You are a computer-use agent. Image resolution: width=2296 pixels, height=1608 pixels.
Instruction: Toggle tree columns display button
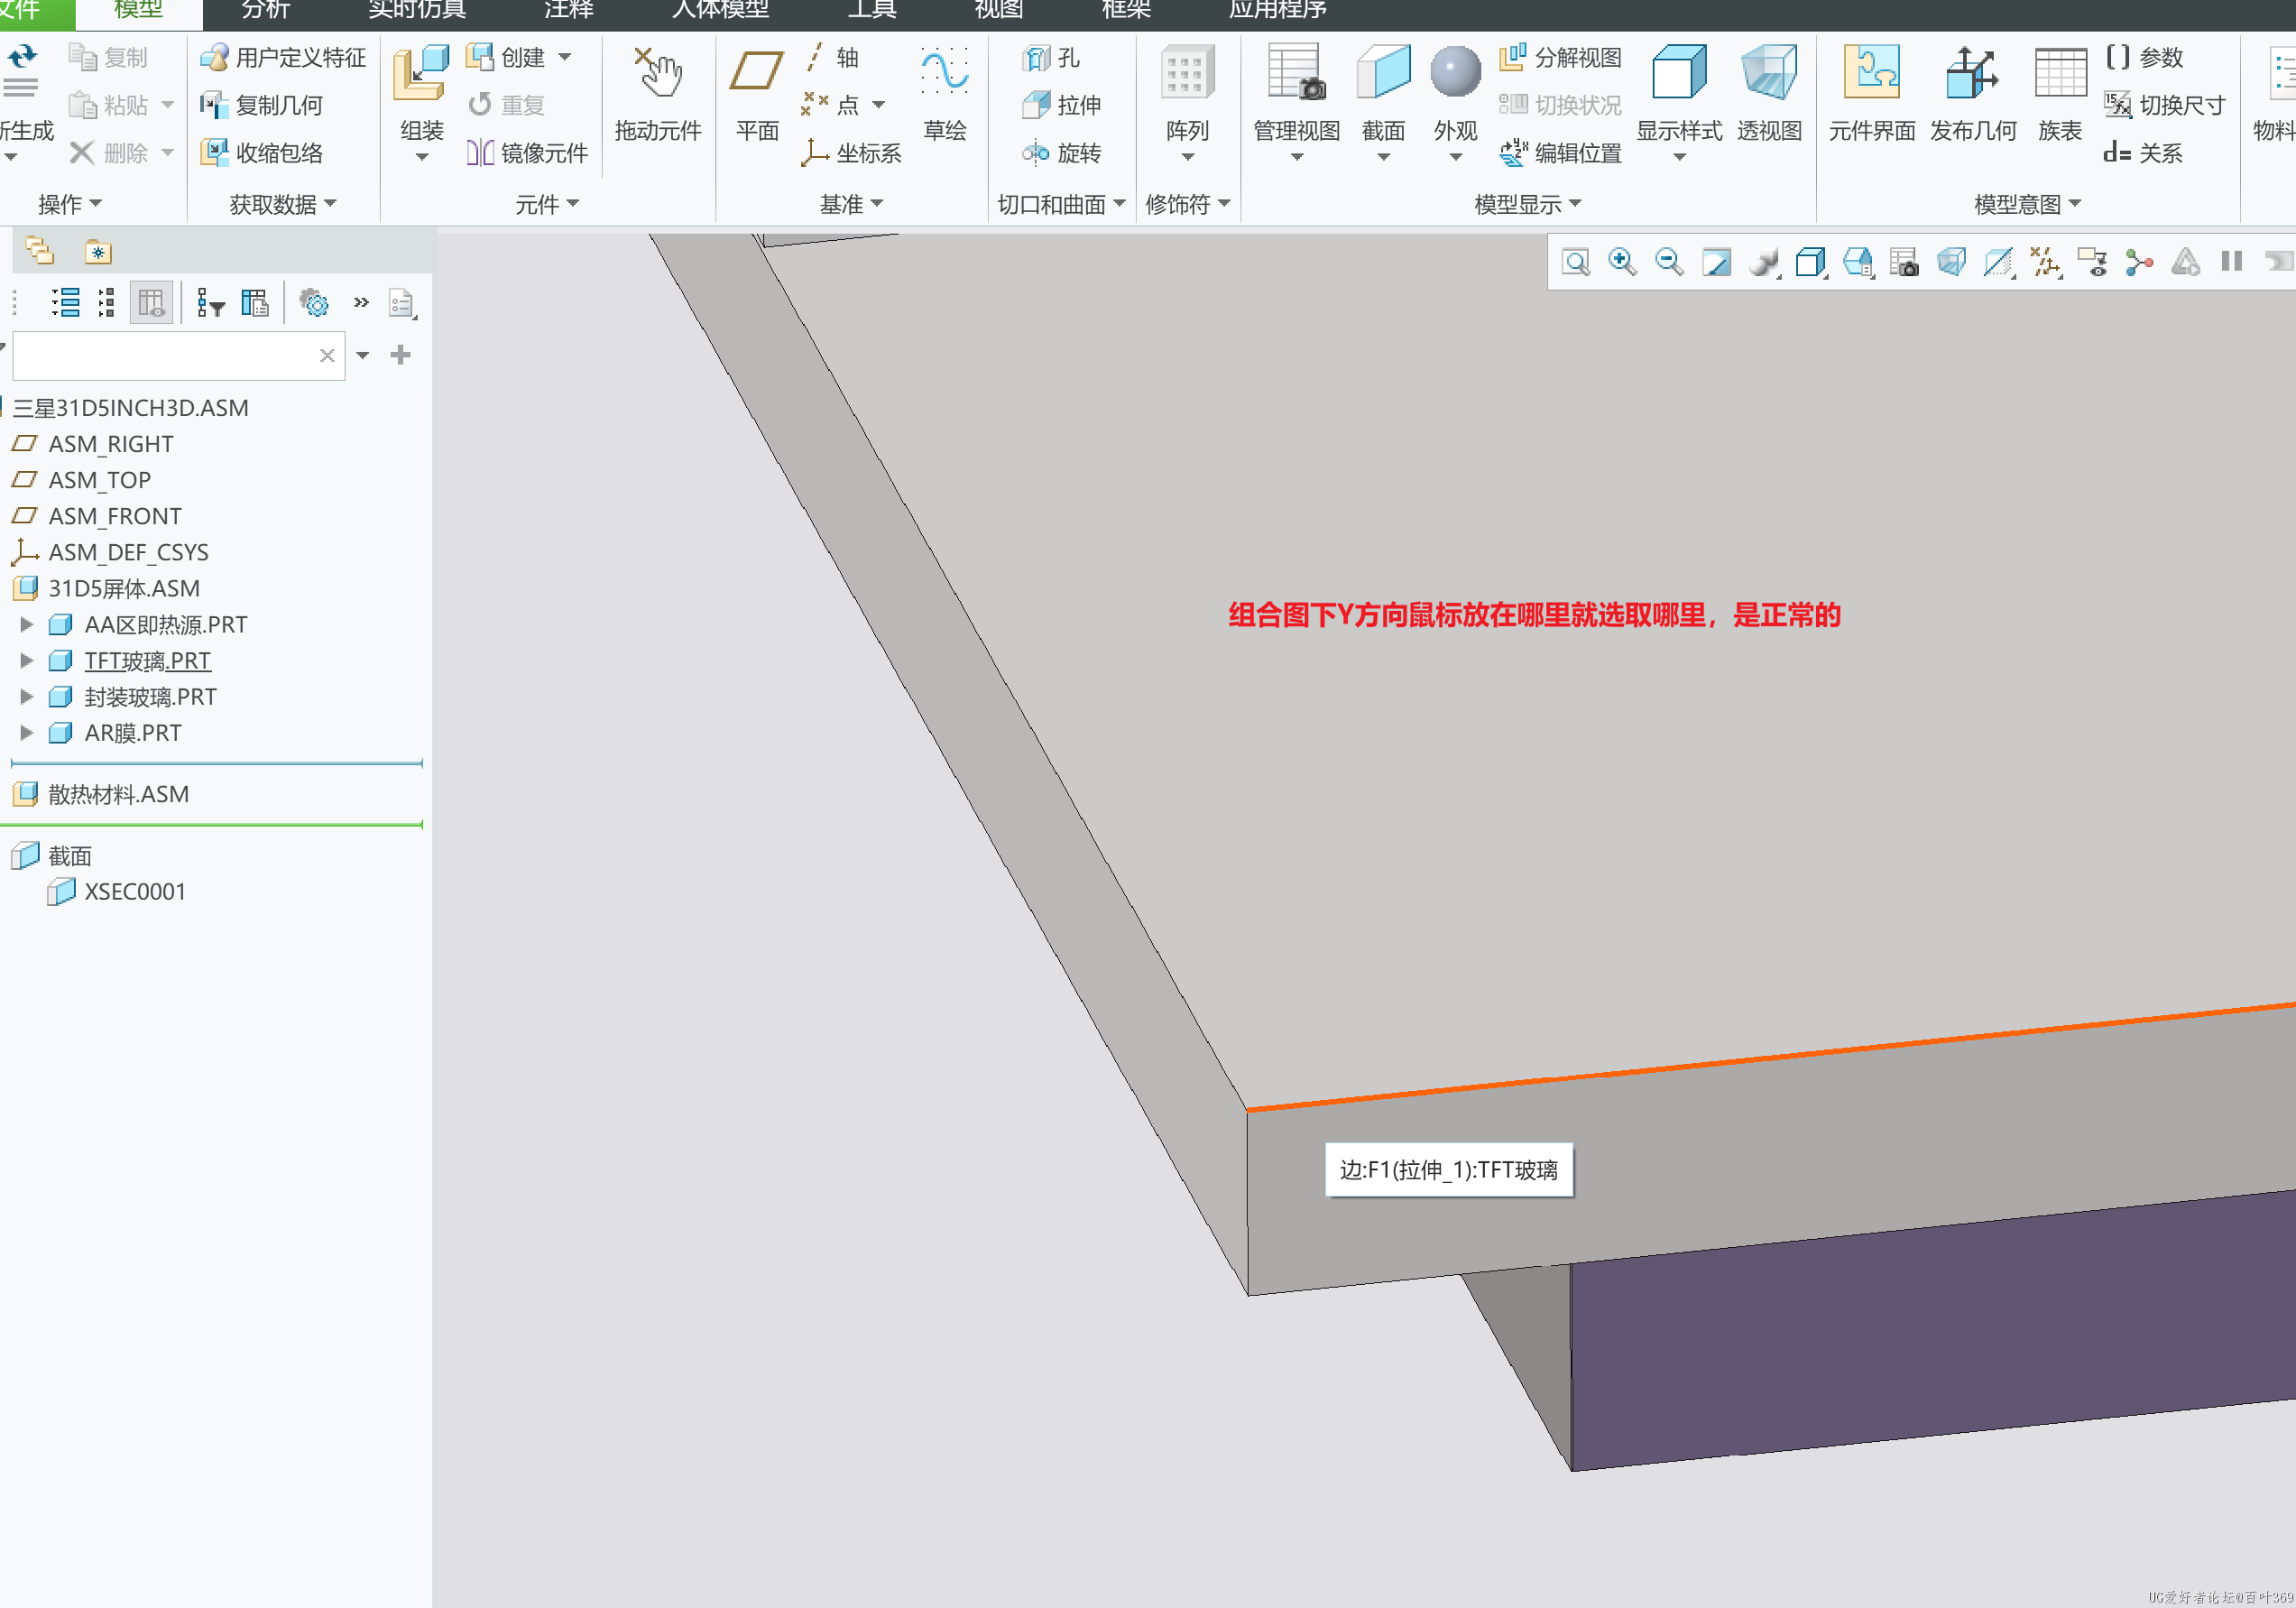151,302
